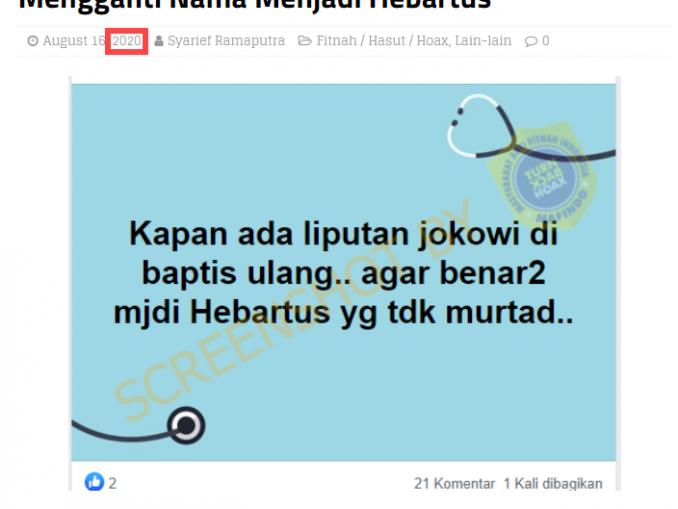This screenshot has width=678, height=509.
Task: Open the Lain-lain category link
Action: coord(483,41)
